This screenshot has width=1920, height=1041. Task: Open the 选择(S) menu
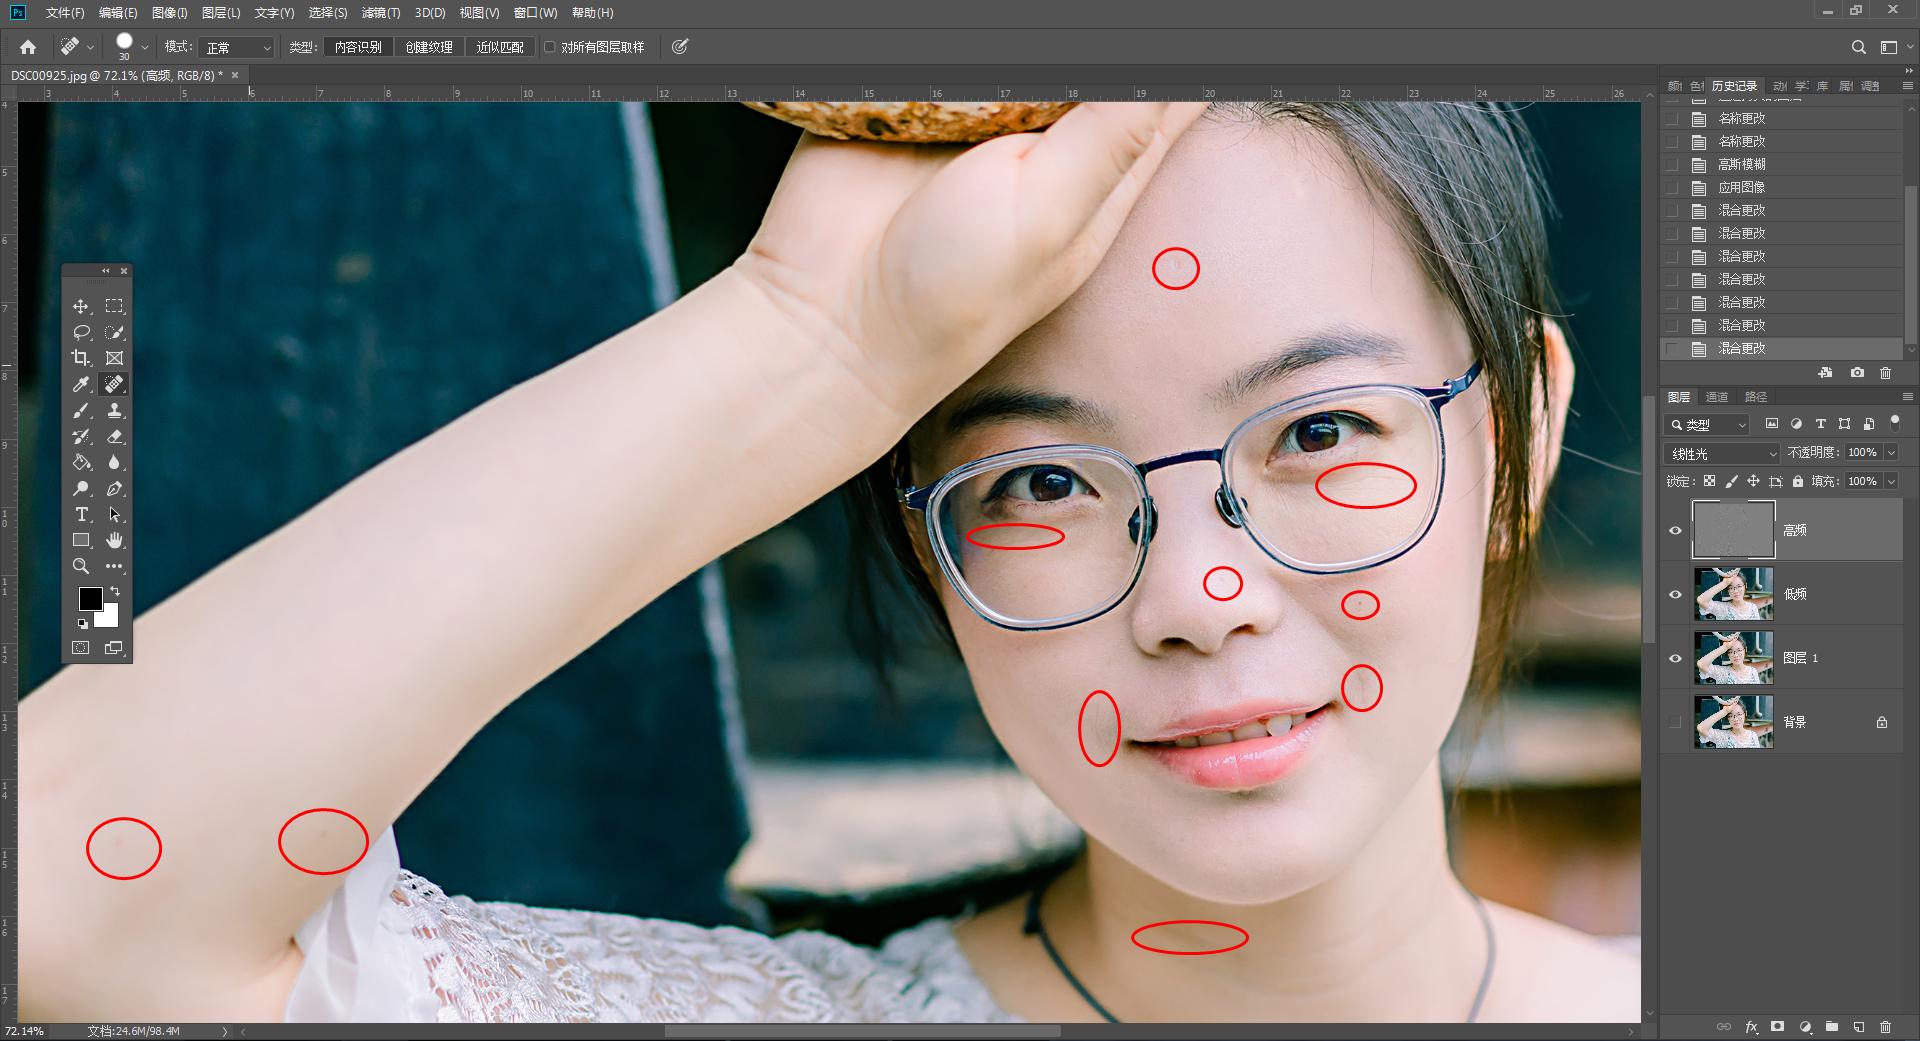point(328,13)
